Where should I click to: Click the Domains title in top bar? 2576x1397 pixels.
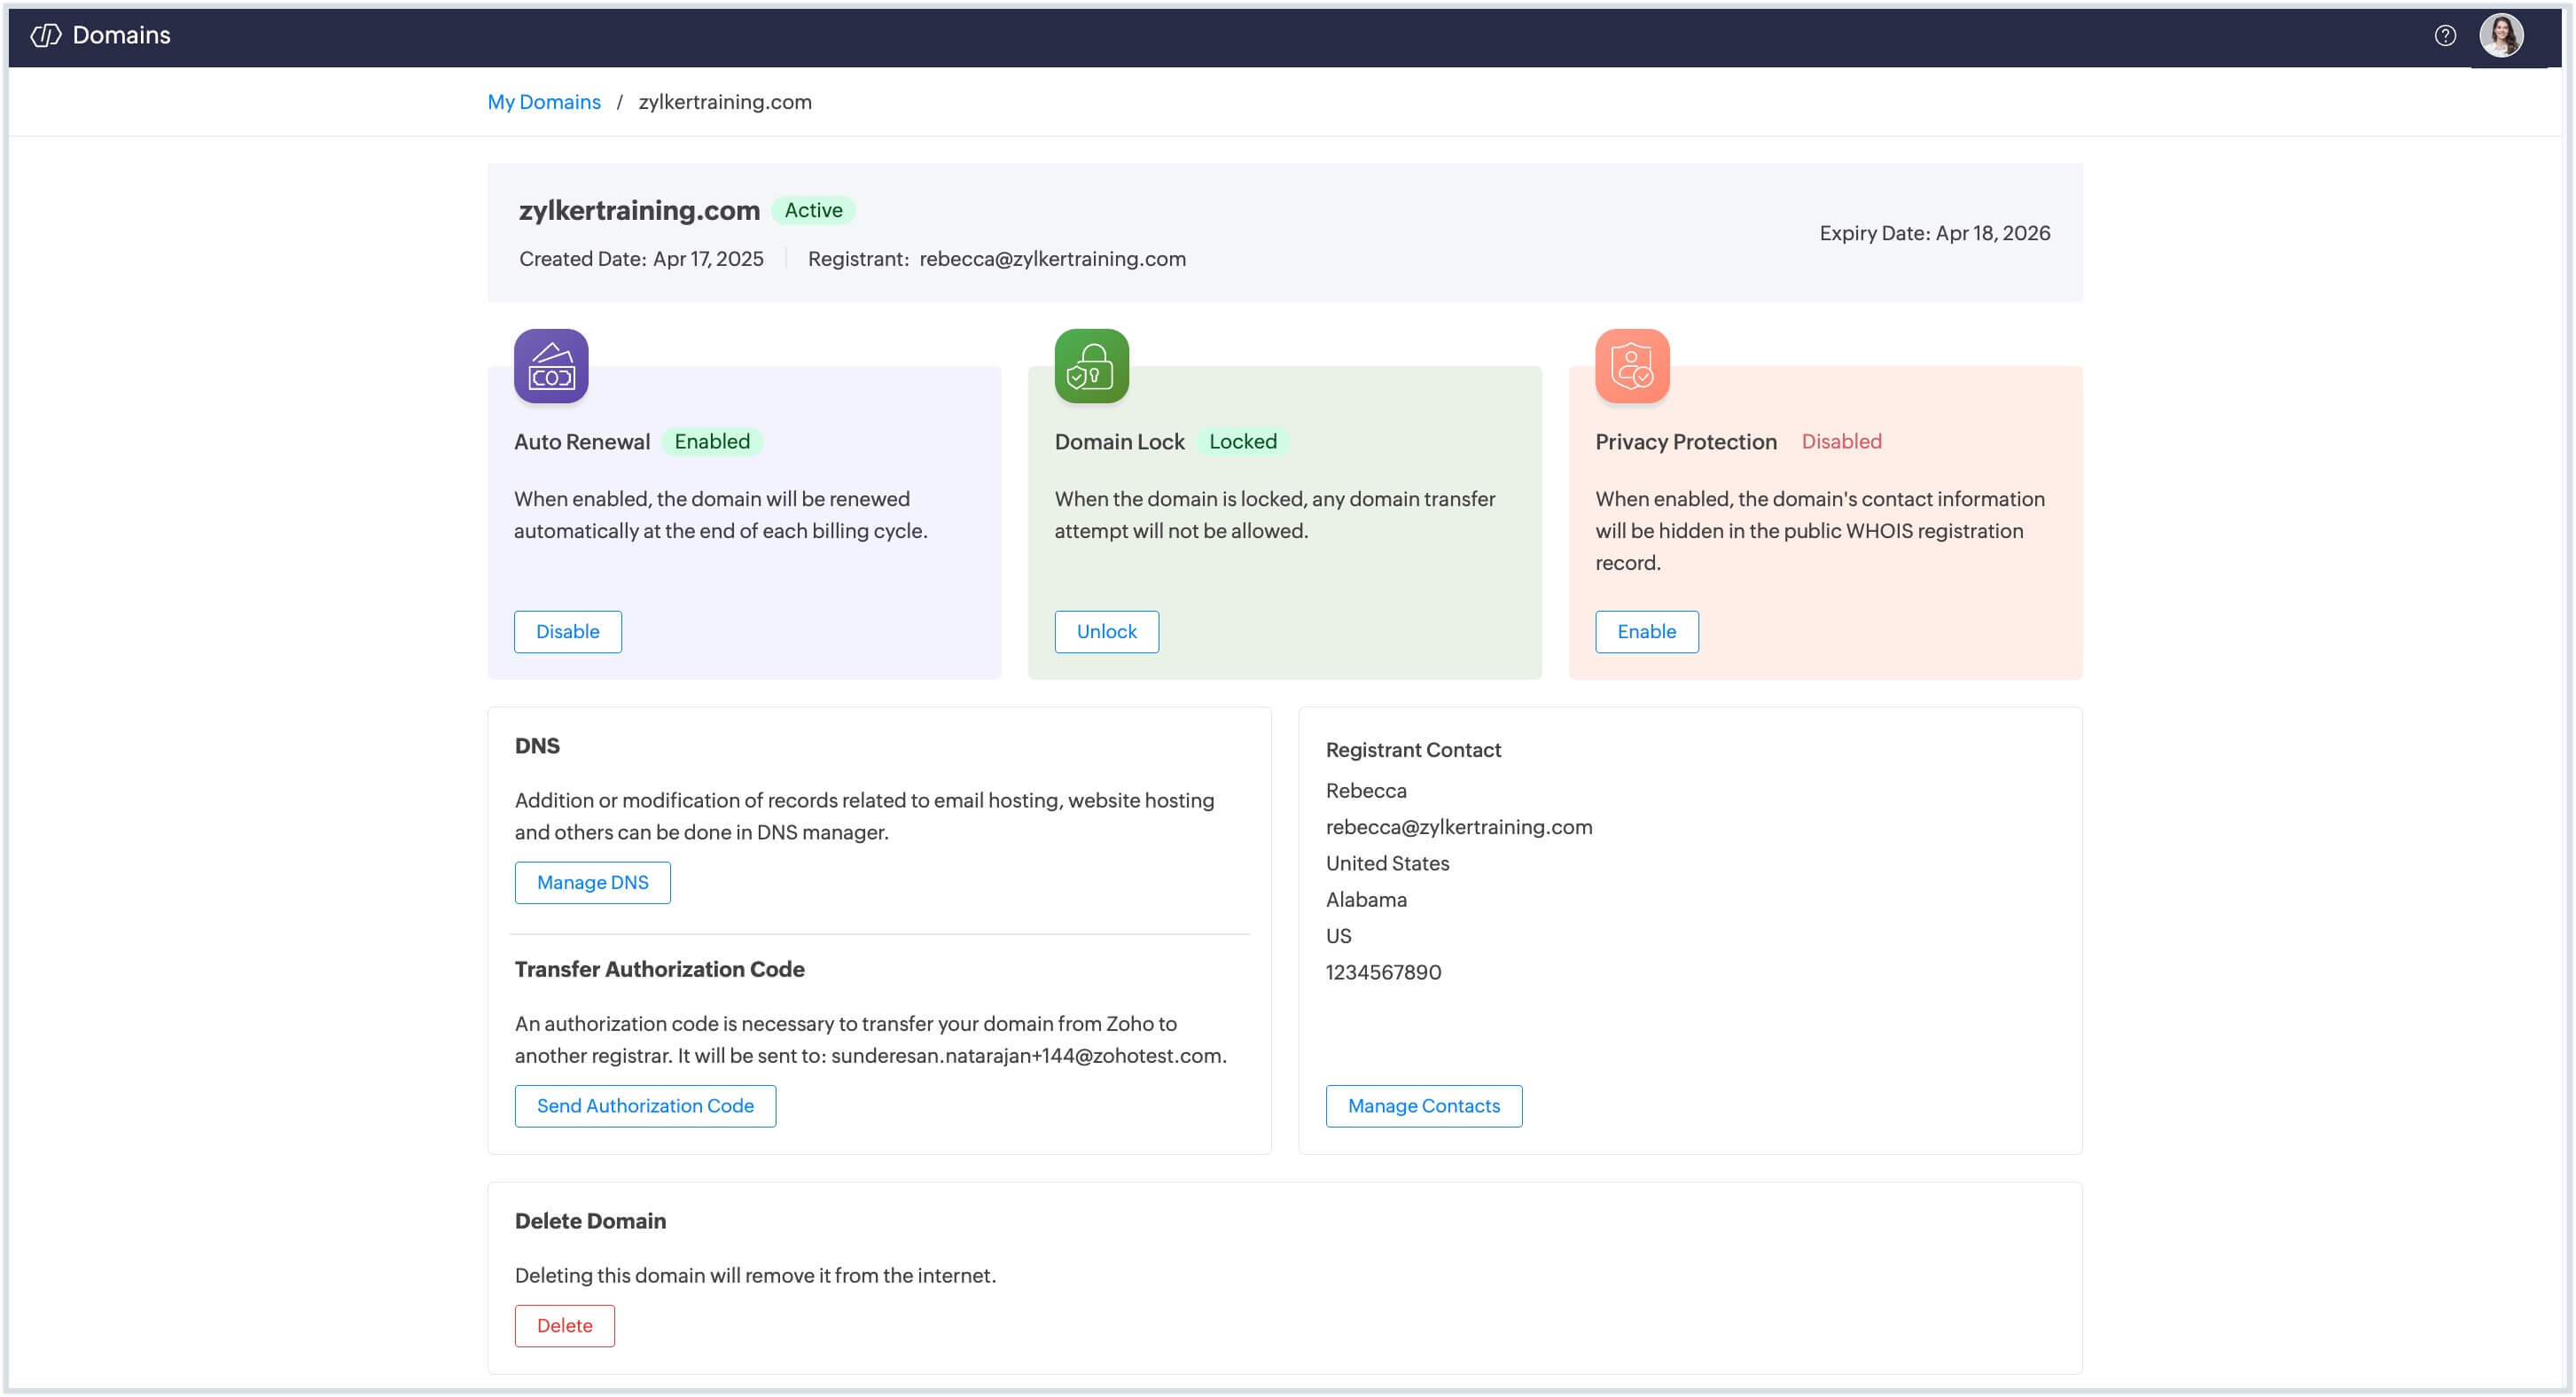click(121, 36)
